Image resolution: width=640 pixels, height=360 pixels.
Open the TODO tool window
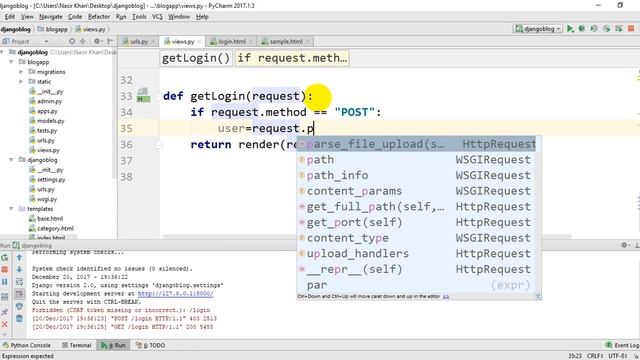tap(150, 345)
